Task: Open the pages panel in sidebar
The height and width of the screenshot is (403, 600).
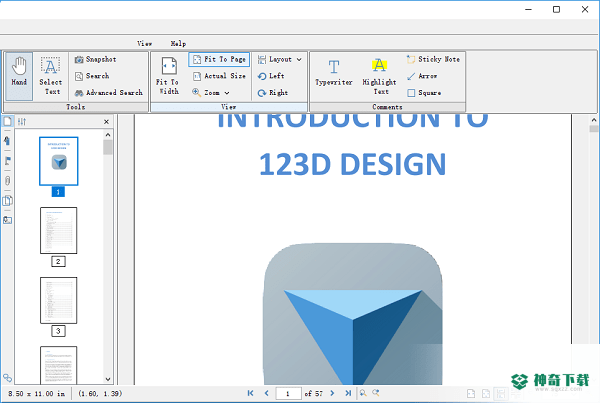Action: (x=7, y=201)
